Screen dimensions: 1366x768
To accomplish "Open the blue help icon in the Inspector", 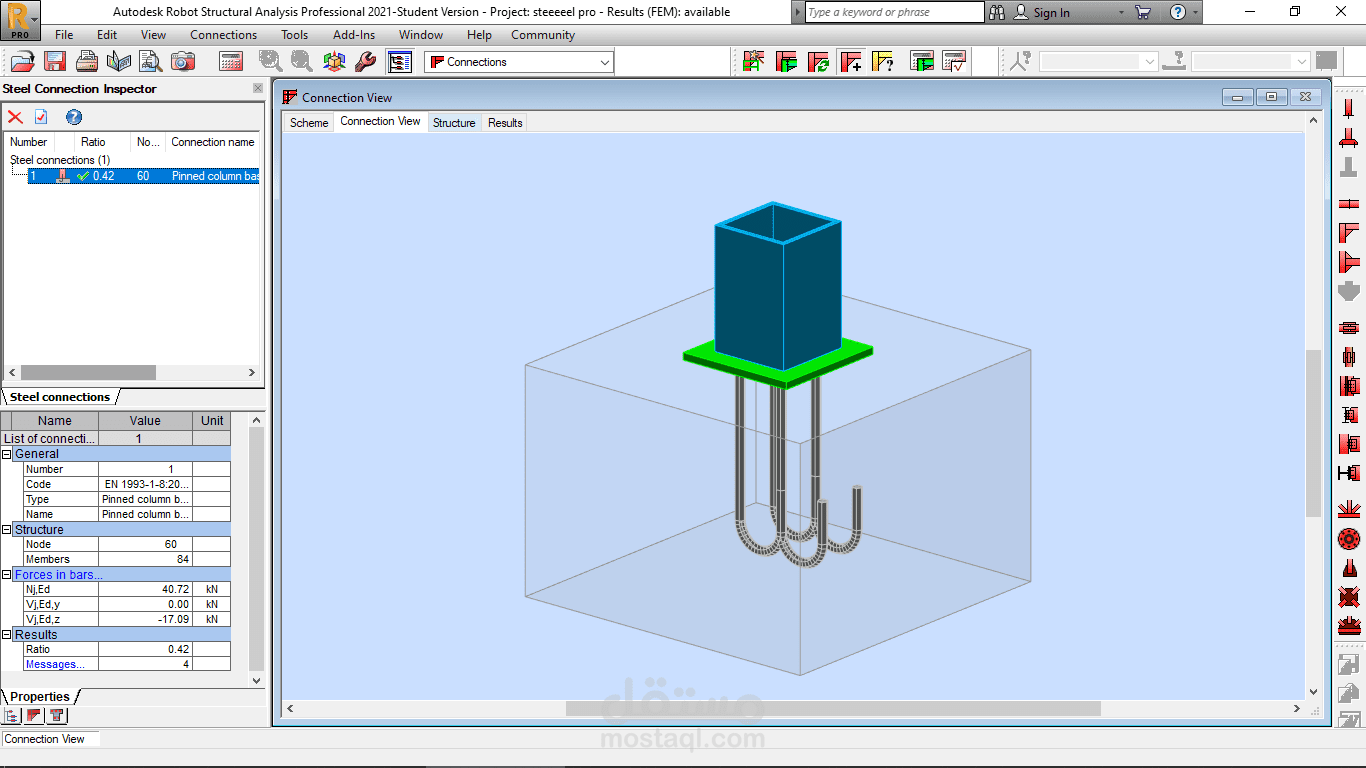I will point(73,117).
